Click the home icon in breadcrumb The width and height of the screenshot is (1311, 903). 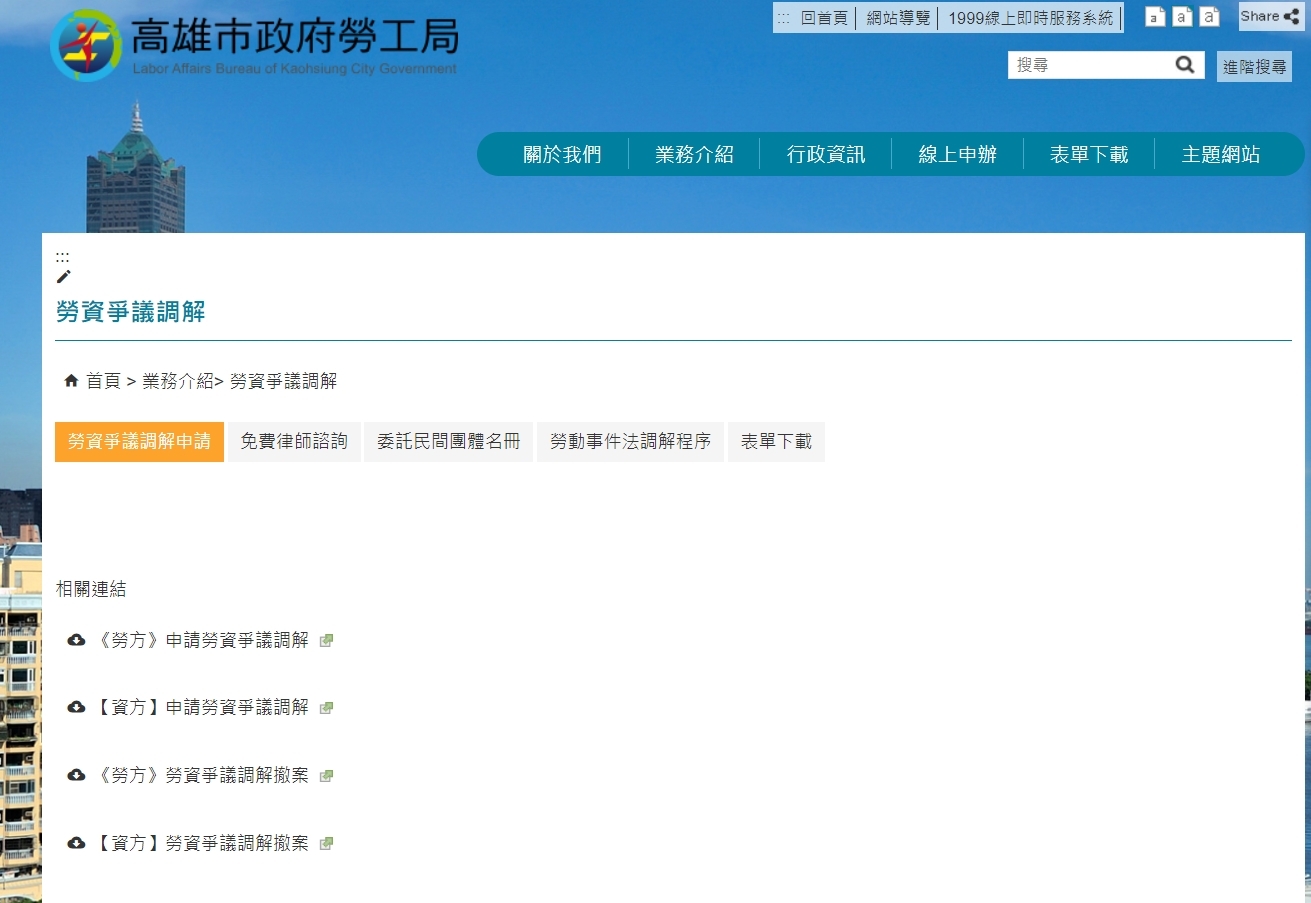tap(71, 381)
